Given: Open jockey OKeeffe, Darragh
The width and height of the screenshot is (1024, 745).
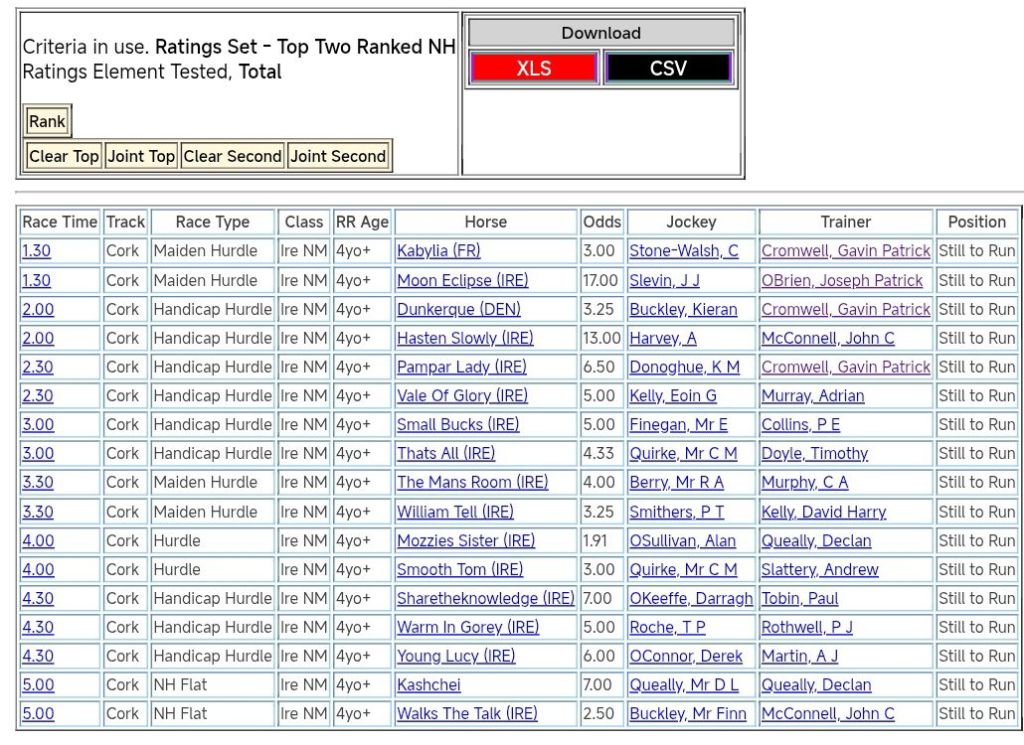Looking at the screenshot, I should pos(690,599).
